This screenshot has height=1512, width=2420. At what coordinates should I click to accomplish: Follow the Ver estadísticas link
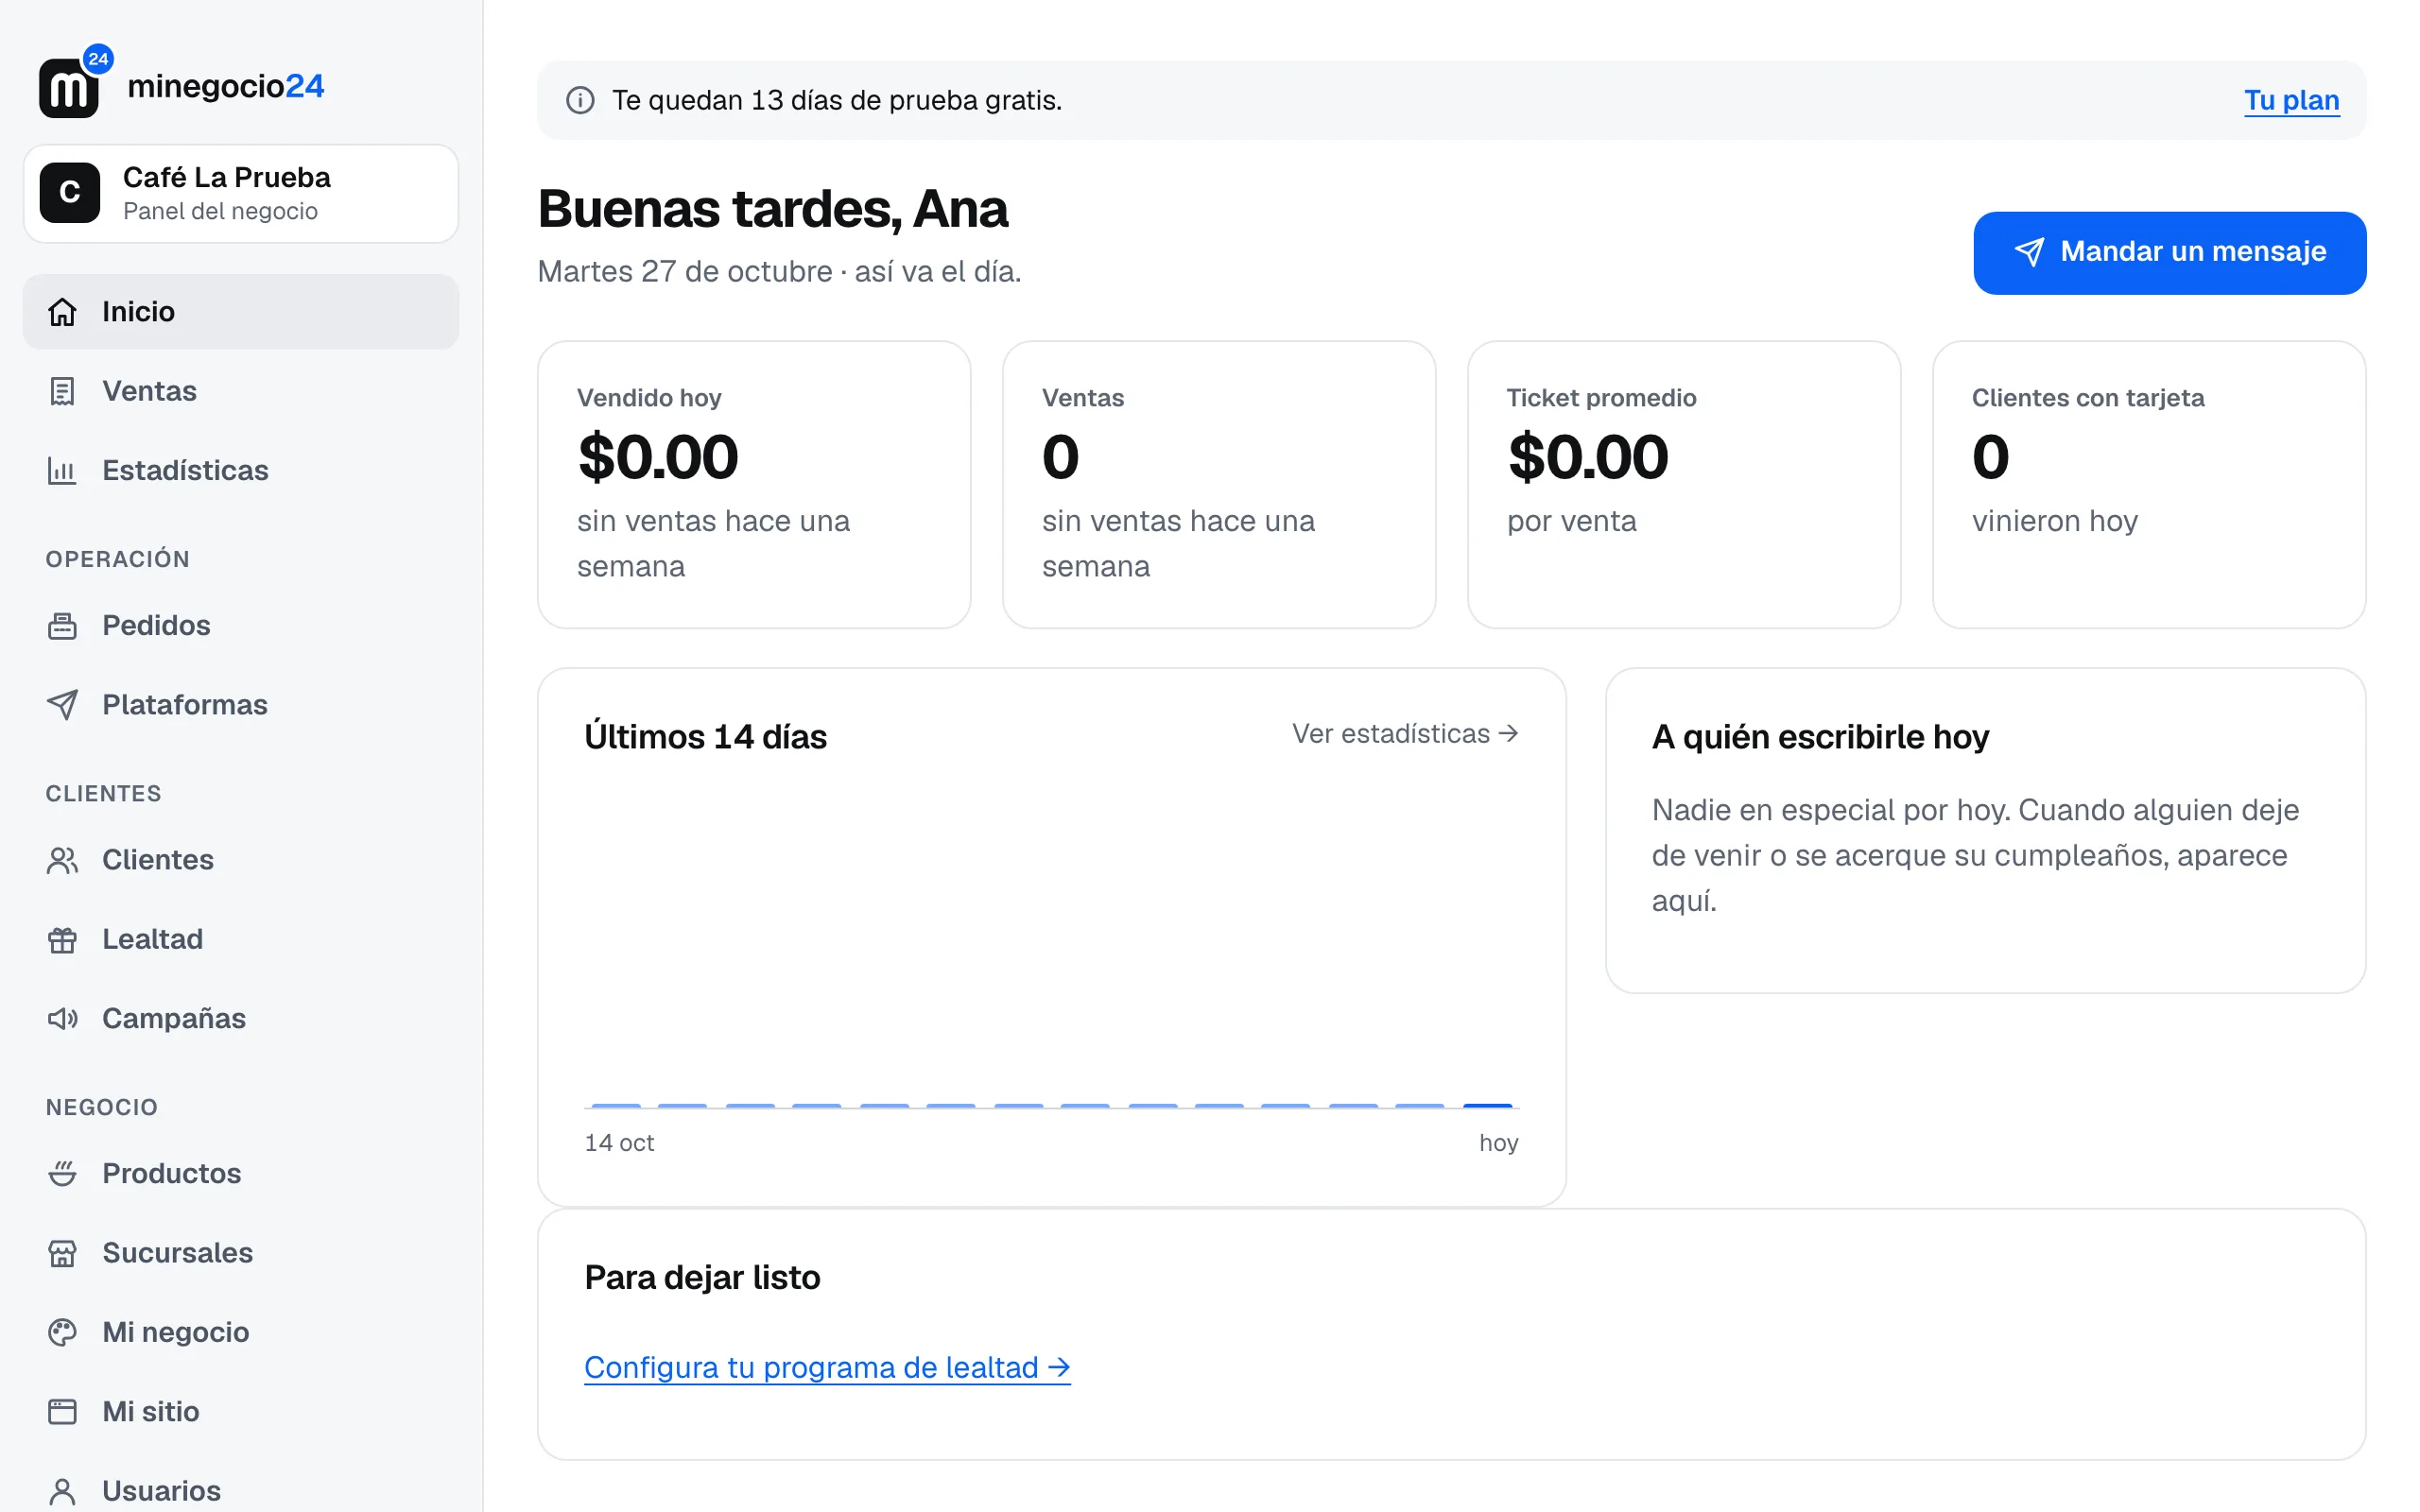[x=1405, y=734]
